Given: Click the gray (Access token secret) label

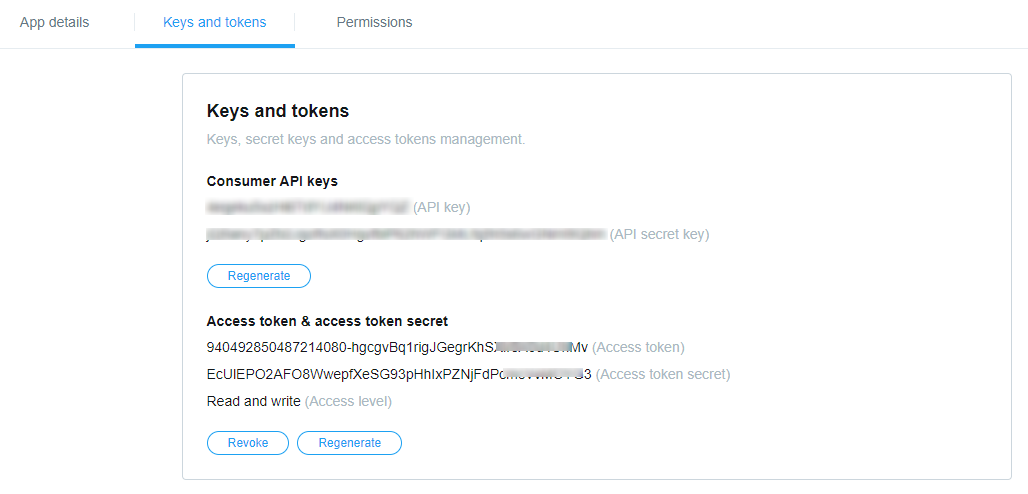Looking at the screenshot, I should tap(663, 374).
